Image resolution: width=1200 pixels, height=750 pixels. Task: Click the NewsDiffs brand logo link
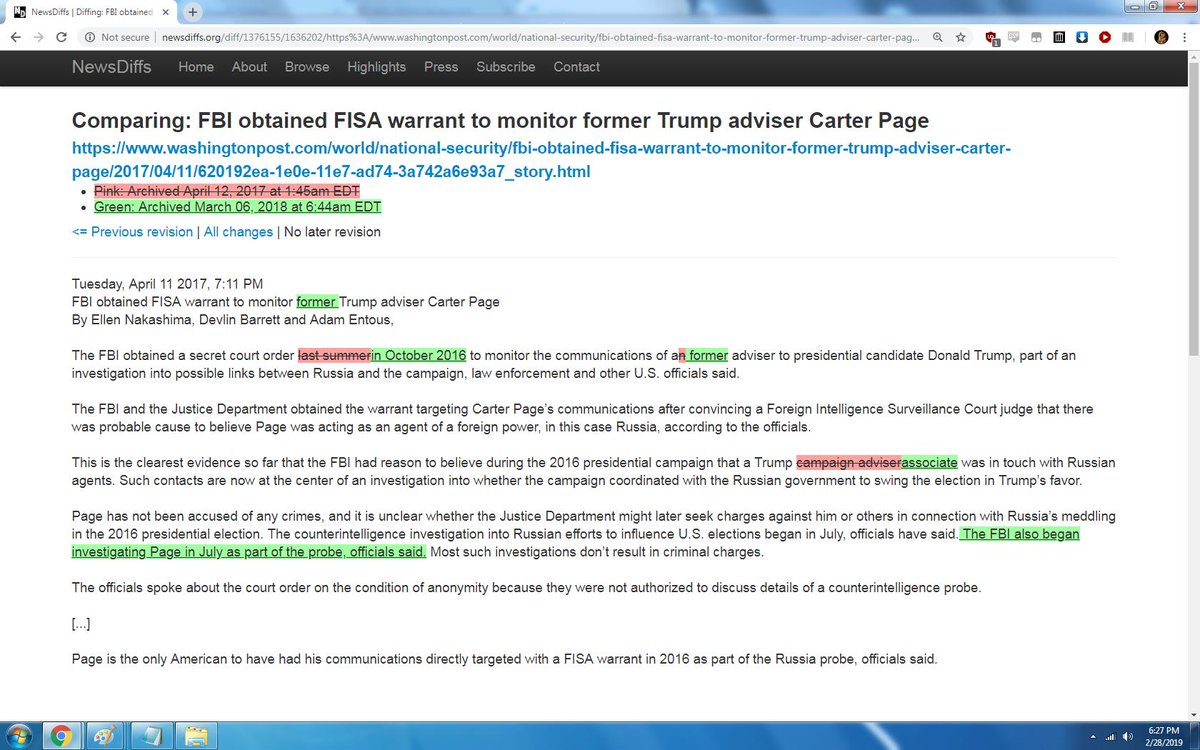coord(112,67)
